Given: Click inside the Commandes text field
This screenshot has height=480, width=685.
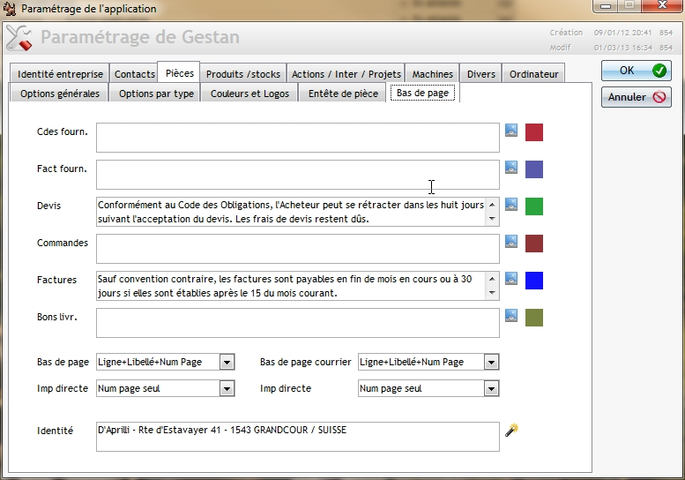Looking at the screenshot, I should pos(297,248).
